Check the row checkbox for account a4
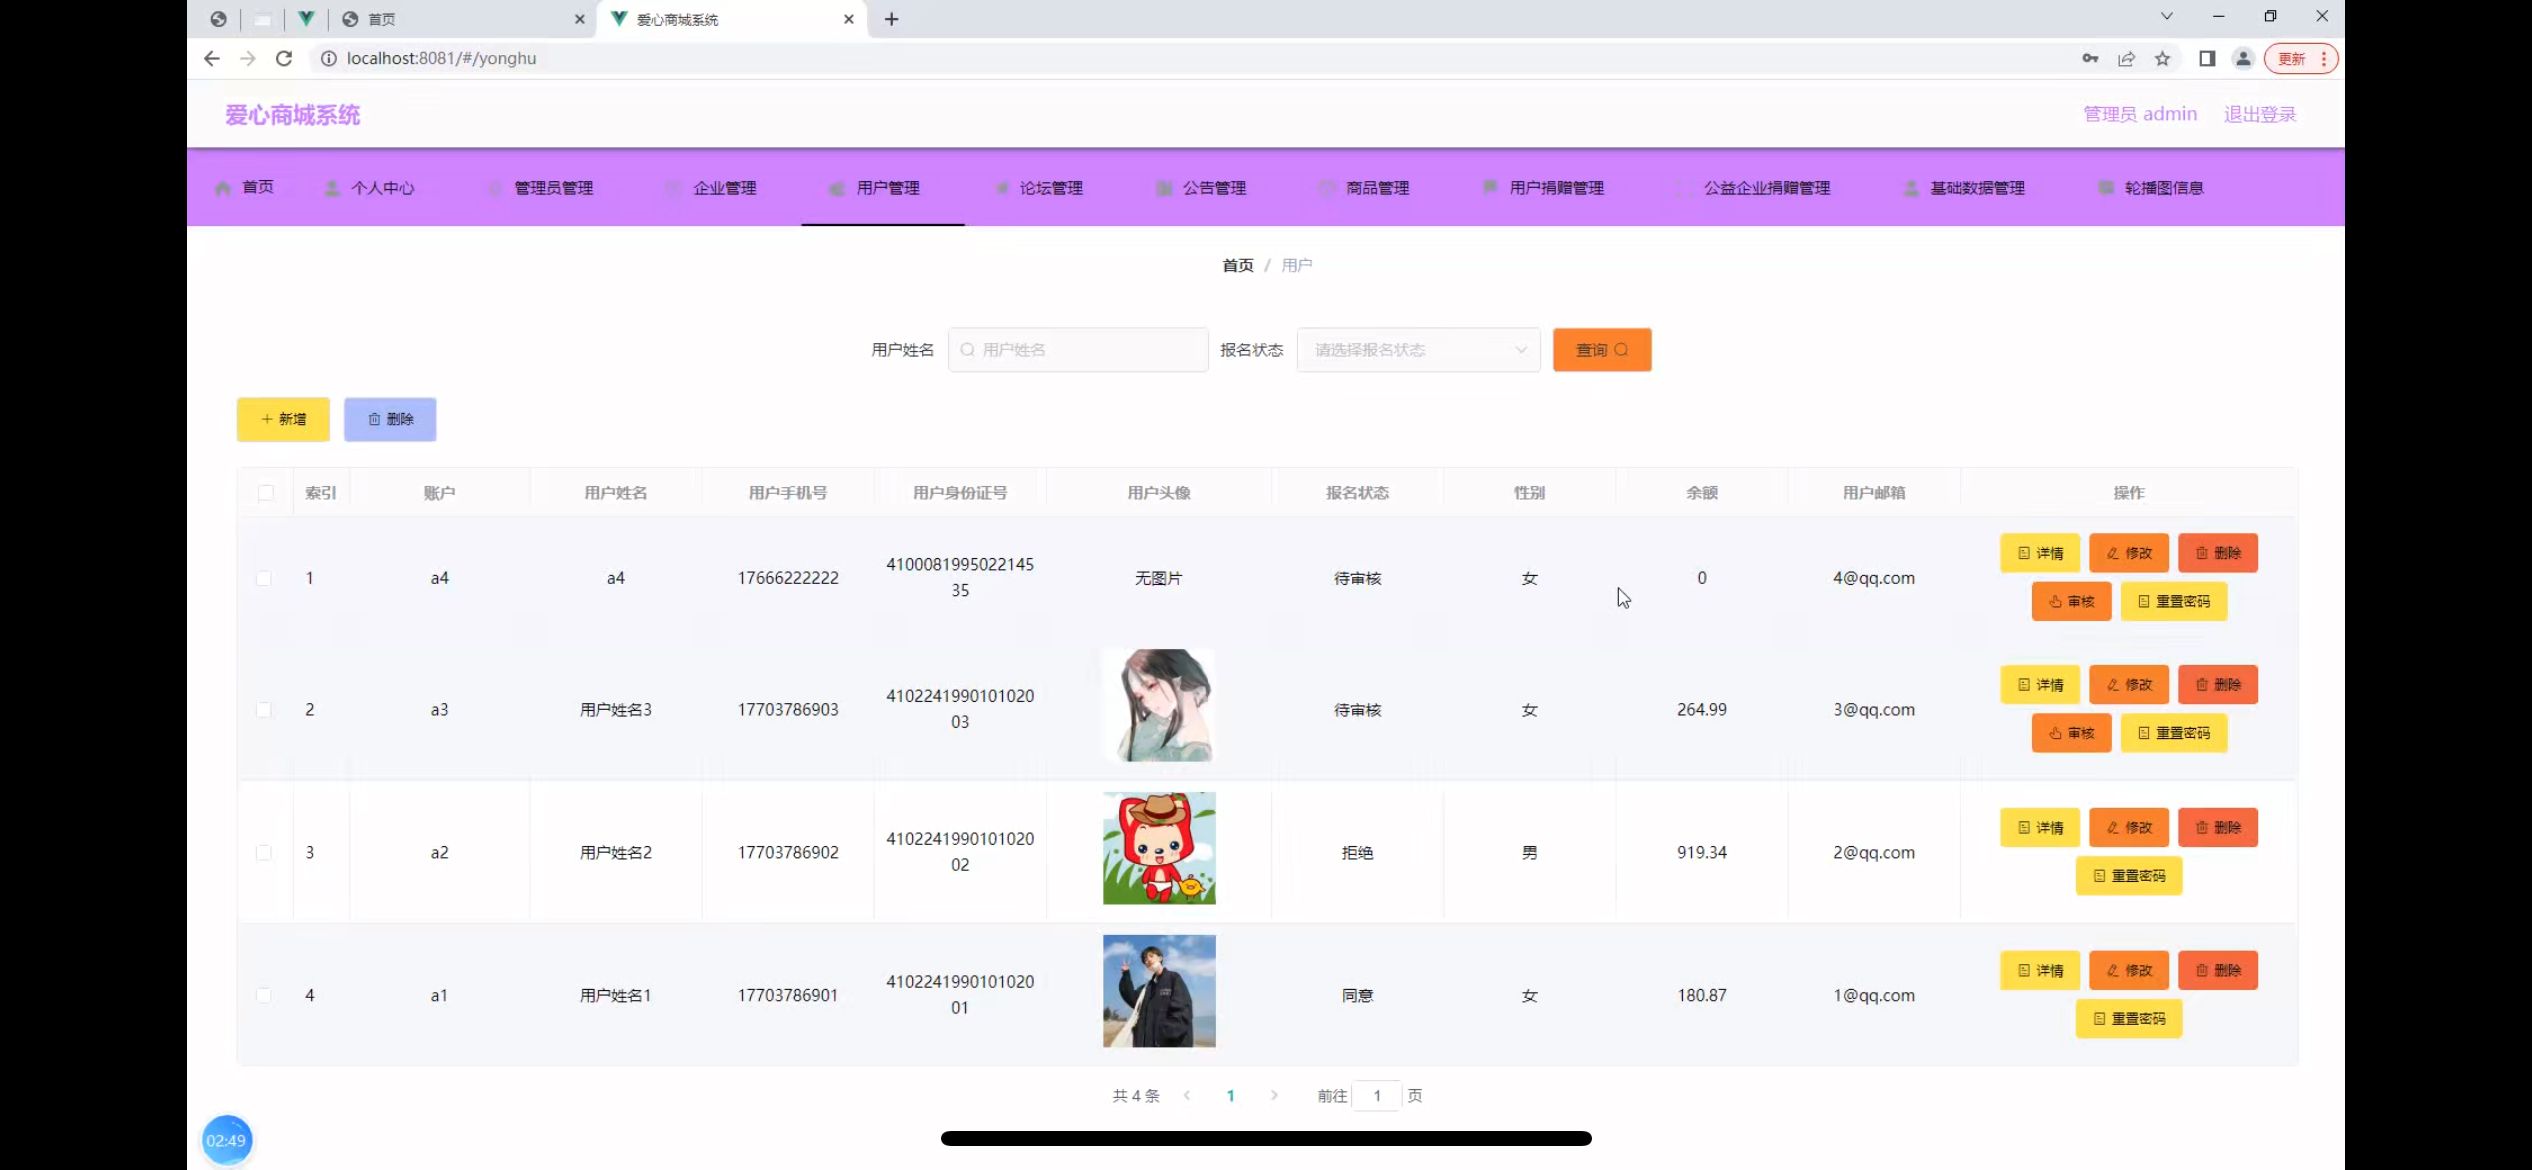This screenshot has width=2532, height=1170. tap(264, 578)
